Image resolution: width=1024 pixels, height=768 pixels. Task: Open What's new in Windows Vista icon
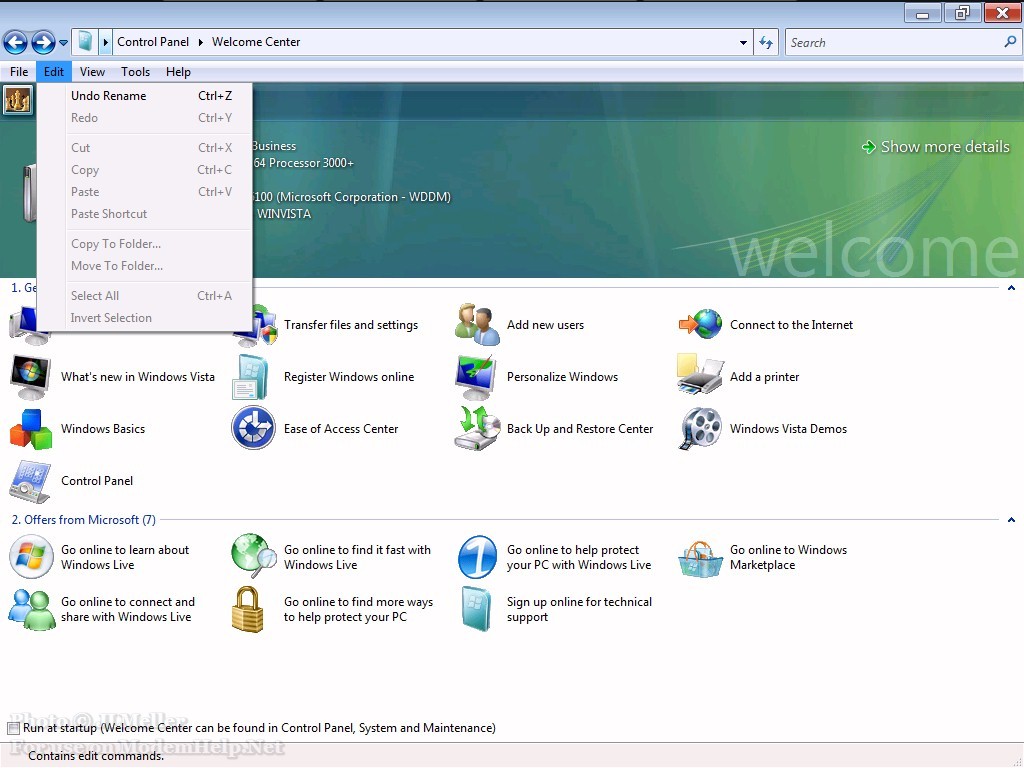[x=30, y=377]
